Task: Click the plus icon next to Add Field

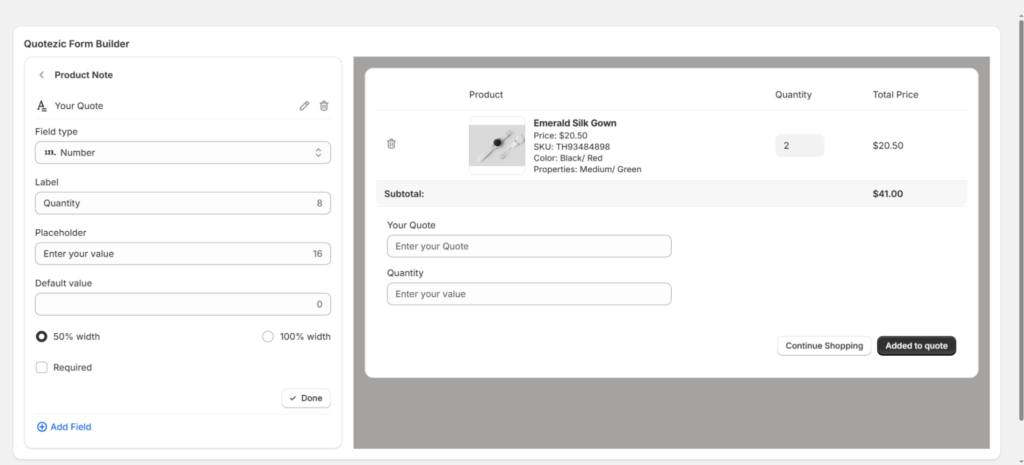Action: coord(42,427)
